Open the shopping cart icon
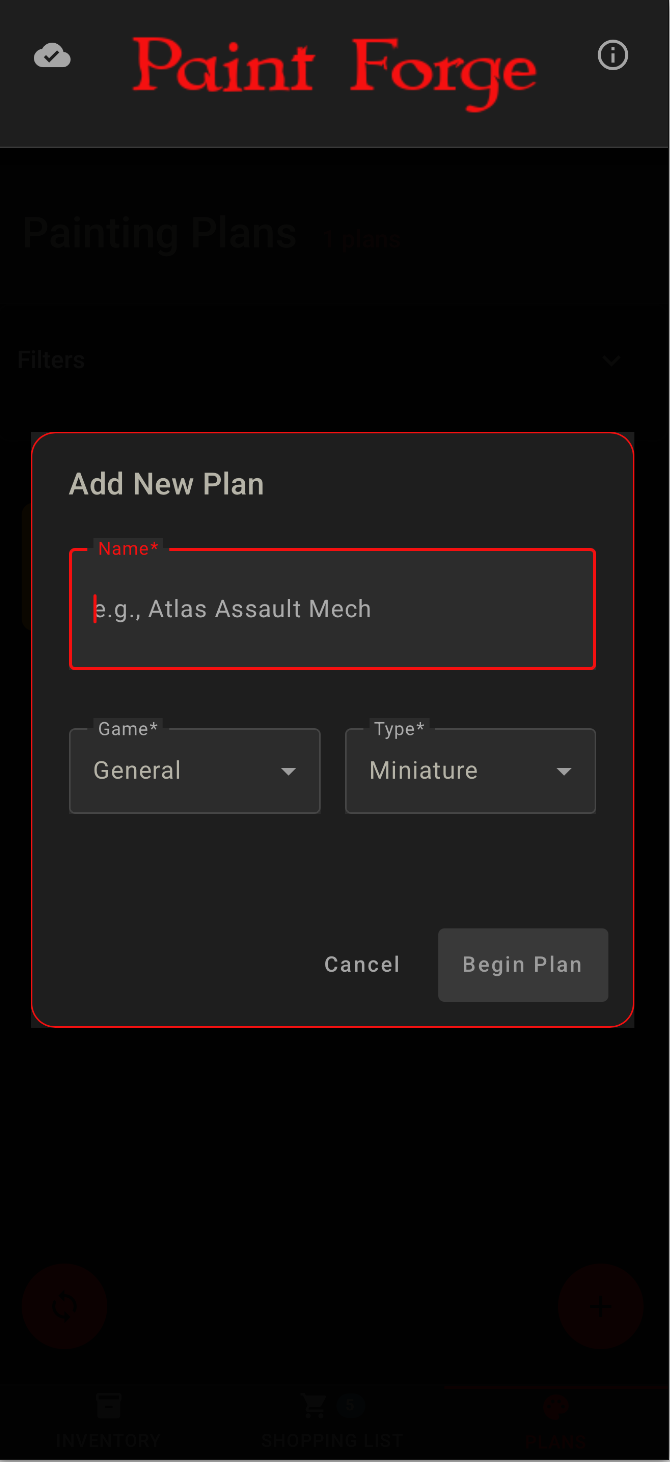The height and width of the screenshot is (1462, 670). [x=312, y=1405]
